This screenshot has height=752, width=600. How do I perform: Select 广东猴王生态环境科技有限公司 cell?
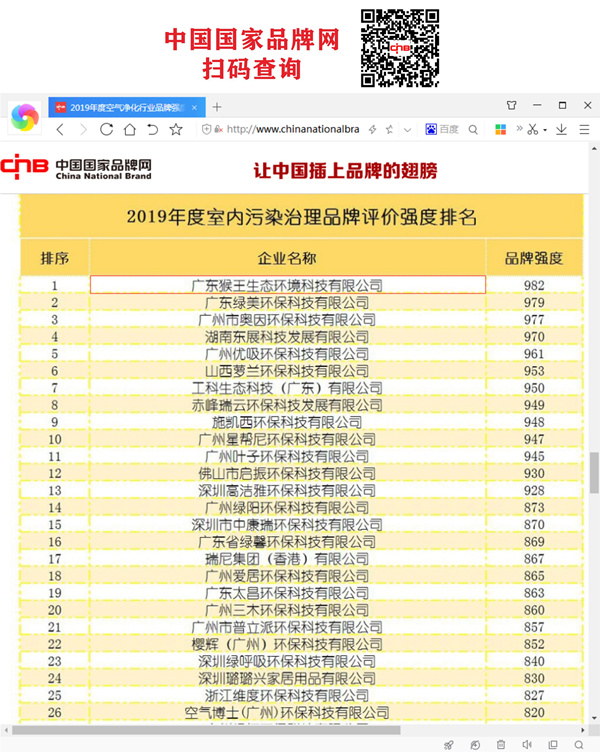coord(287,285)
